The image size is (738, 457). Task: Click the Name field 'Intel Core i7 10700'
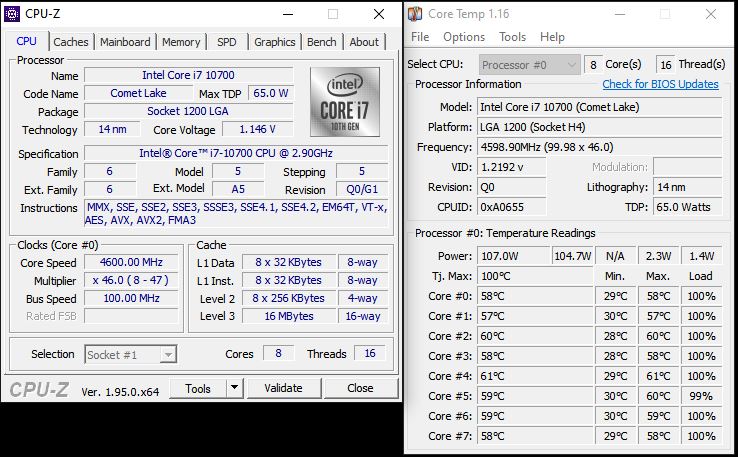[x=188, y=75]
